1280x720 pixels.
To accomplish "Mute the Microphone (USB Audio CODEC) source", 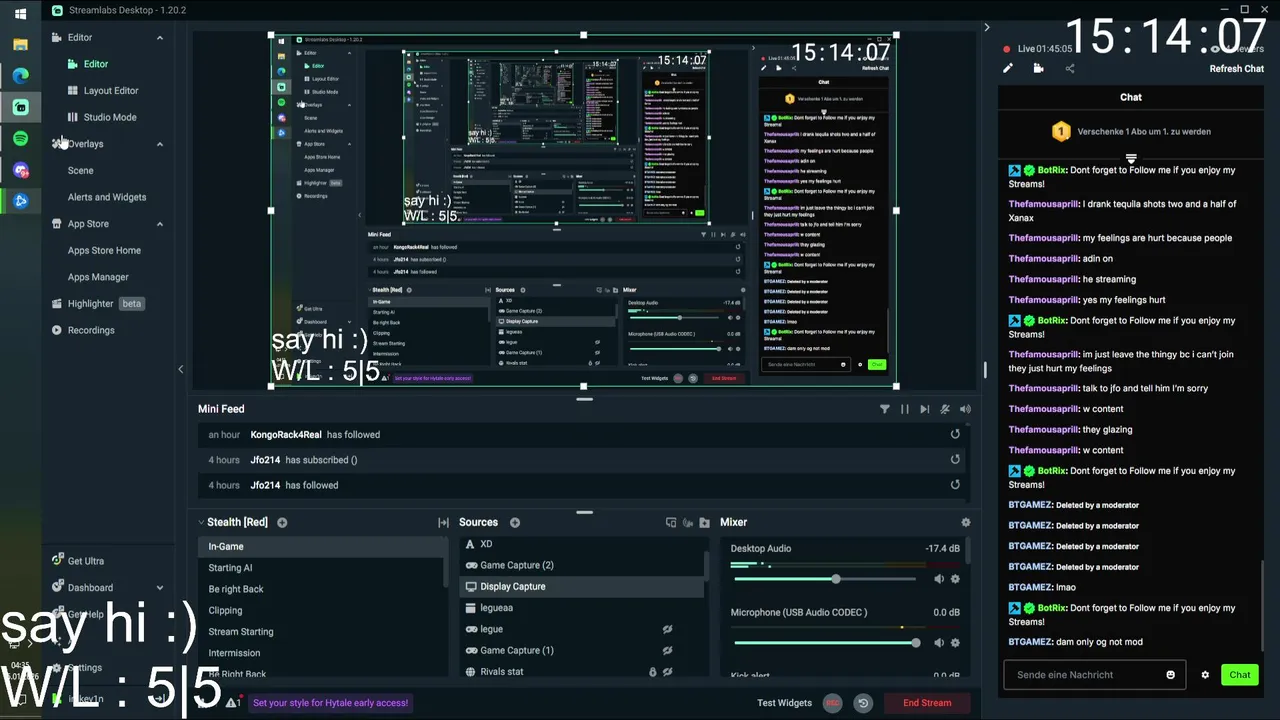I will coord(938,643).
